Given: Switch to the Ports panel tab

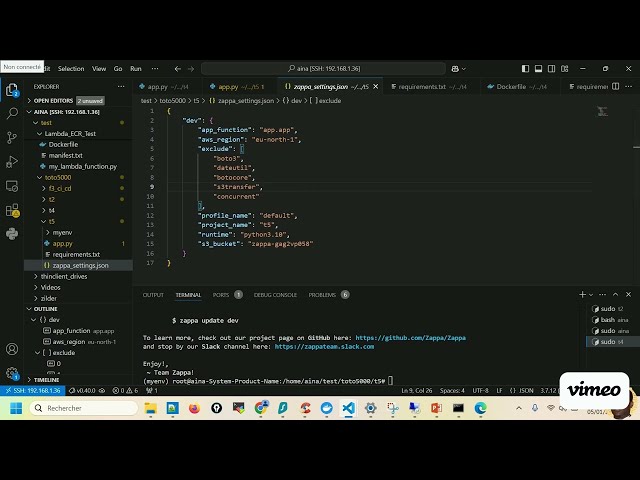Looking at the screenshot, I should (x=221, y=295).
